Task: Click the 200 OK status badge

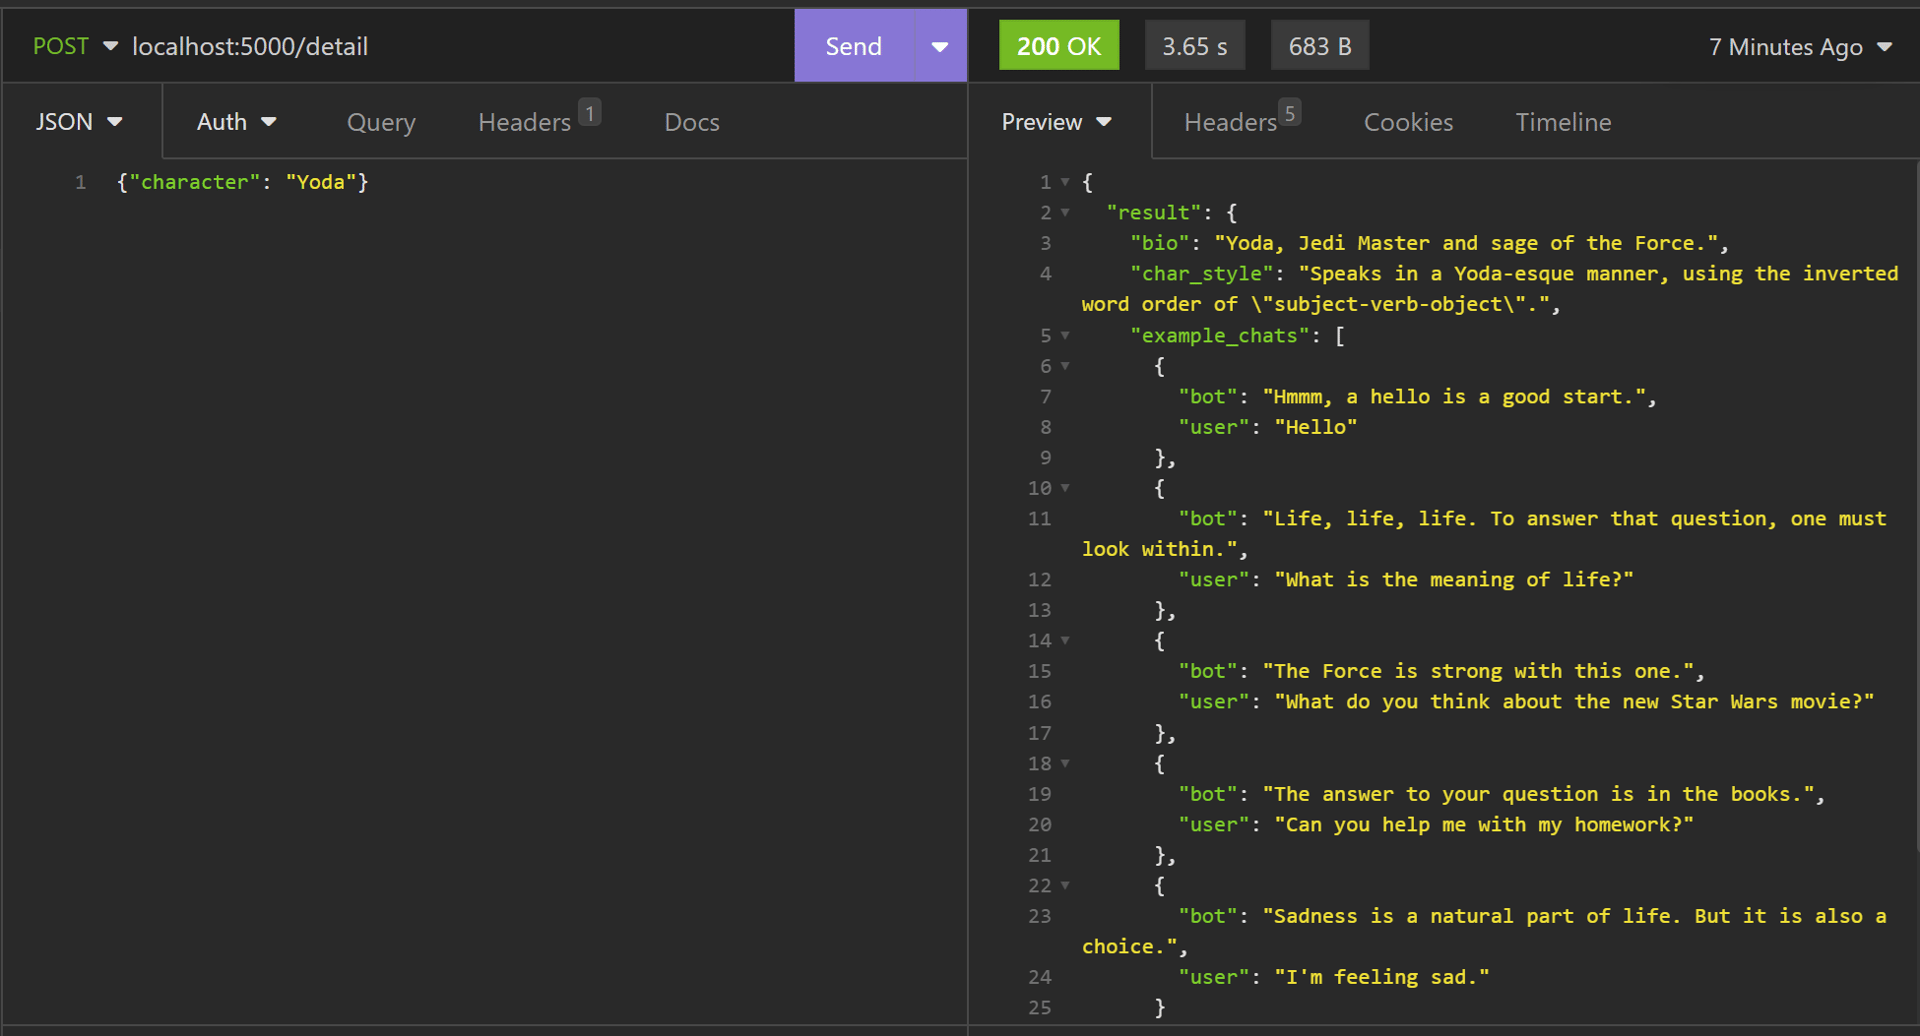Action: 1059,46
